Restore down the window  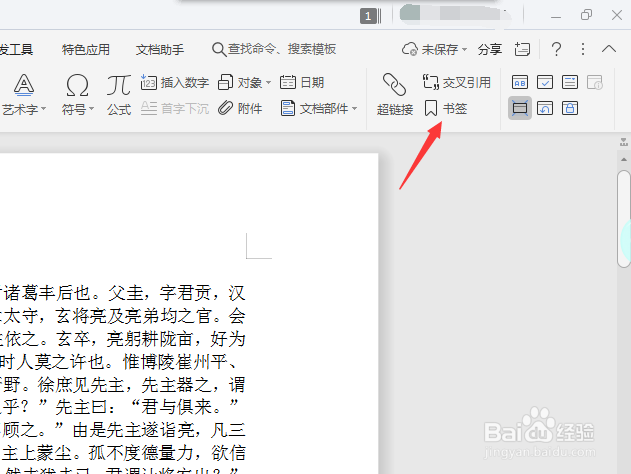click(x=586, y=15)
